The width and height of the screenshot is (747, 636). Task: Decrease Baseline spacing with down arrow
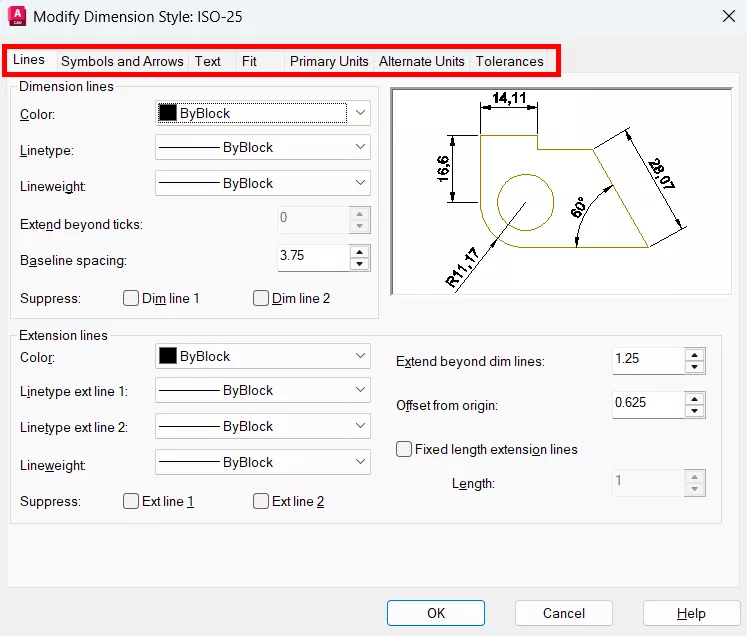click(x=360, y=264)
